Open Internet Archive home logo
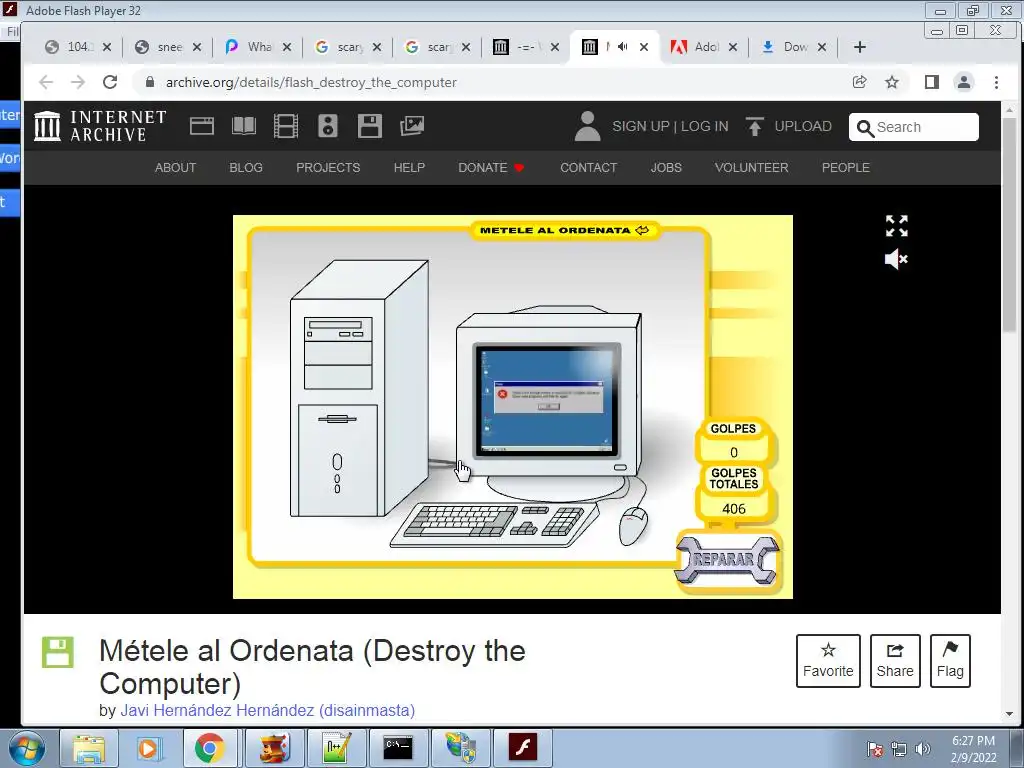1024x768 pixels. (x=101, y=125)
